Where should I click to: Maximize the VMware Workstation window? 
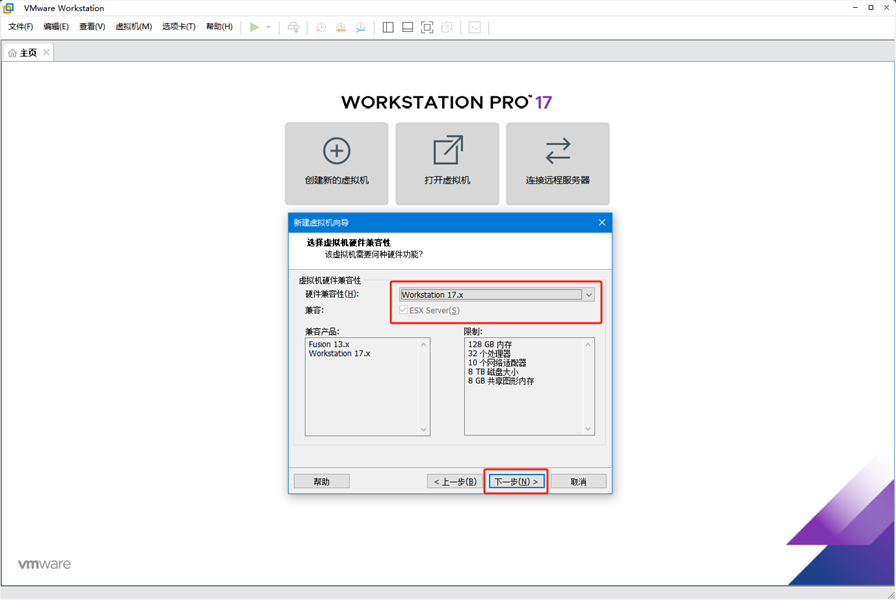[871, 7]
